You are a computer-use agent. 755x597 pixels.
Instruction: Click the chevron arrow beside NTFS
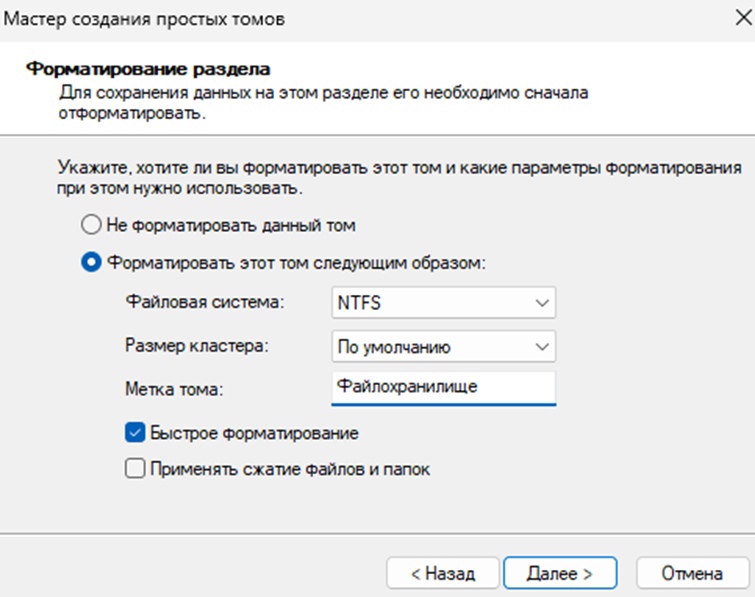[x=542, y=303]
